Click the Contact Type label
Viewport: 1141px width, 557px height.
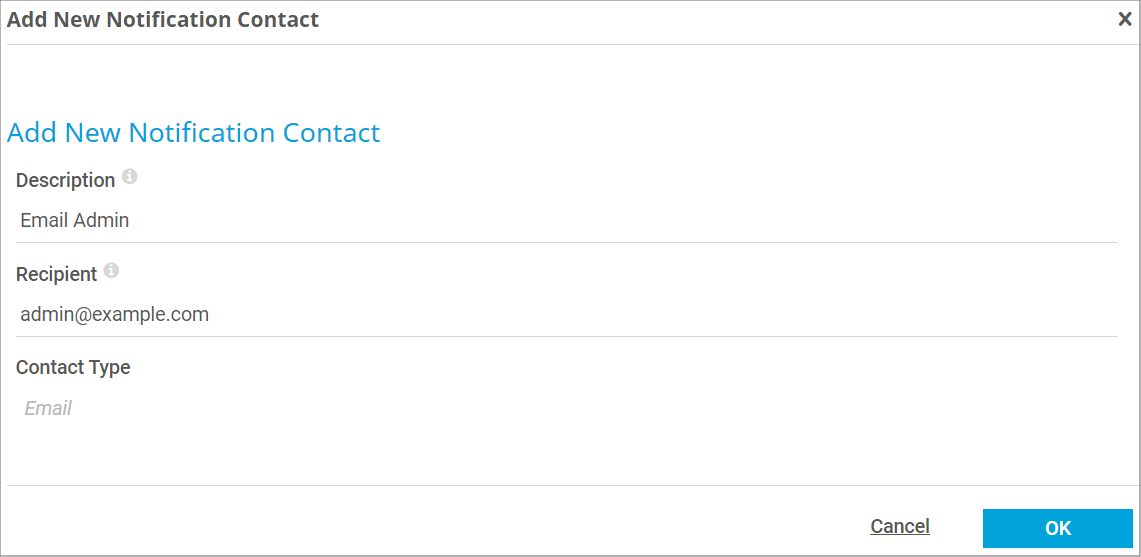(73, 368)
